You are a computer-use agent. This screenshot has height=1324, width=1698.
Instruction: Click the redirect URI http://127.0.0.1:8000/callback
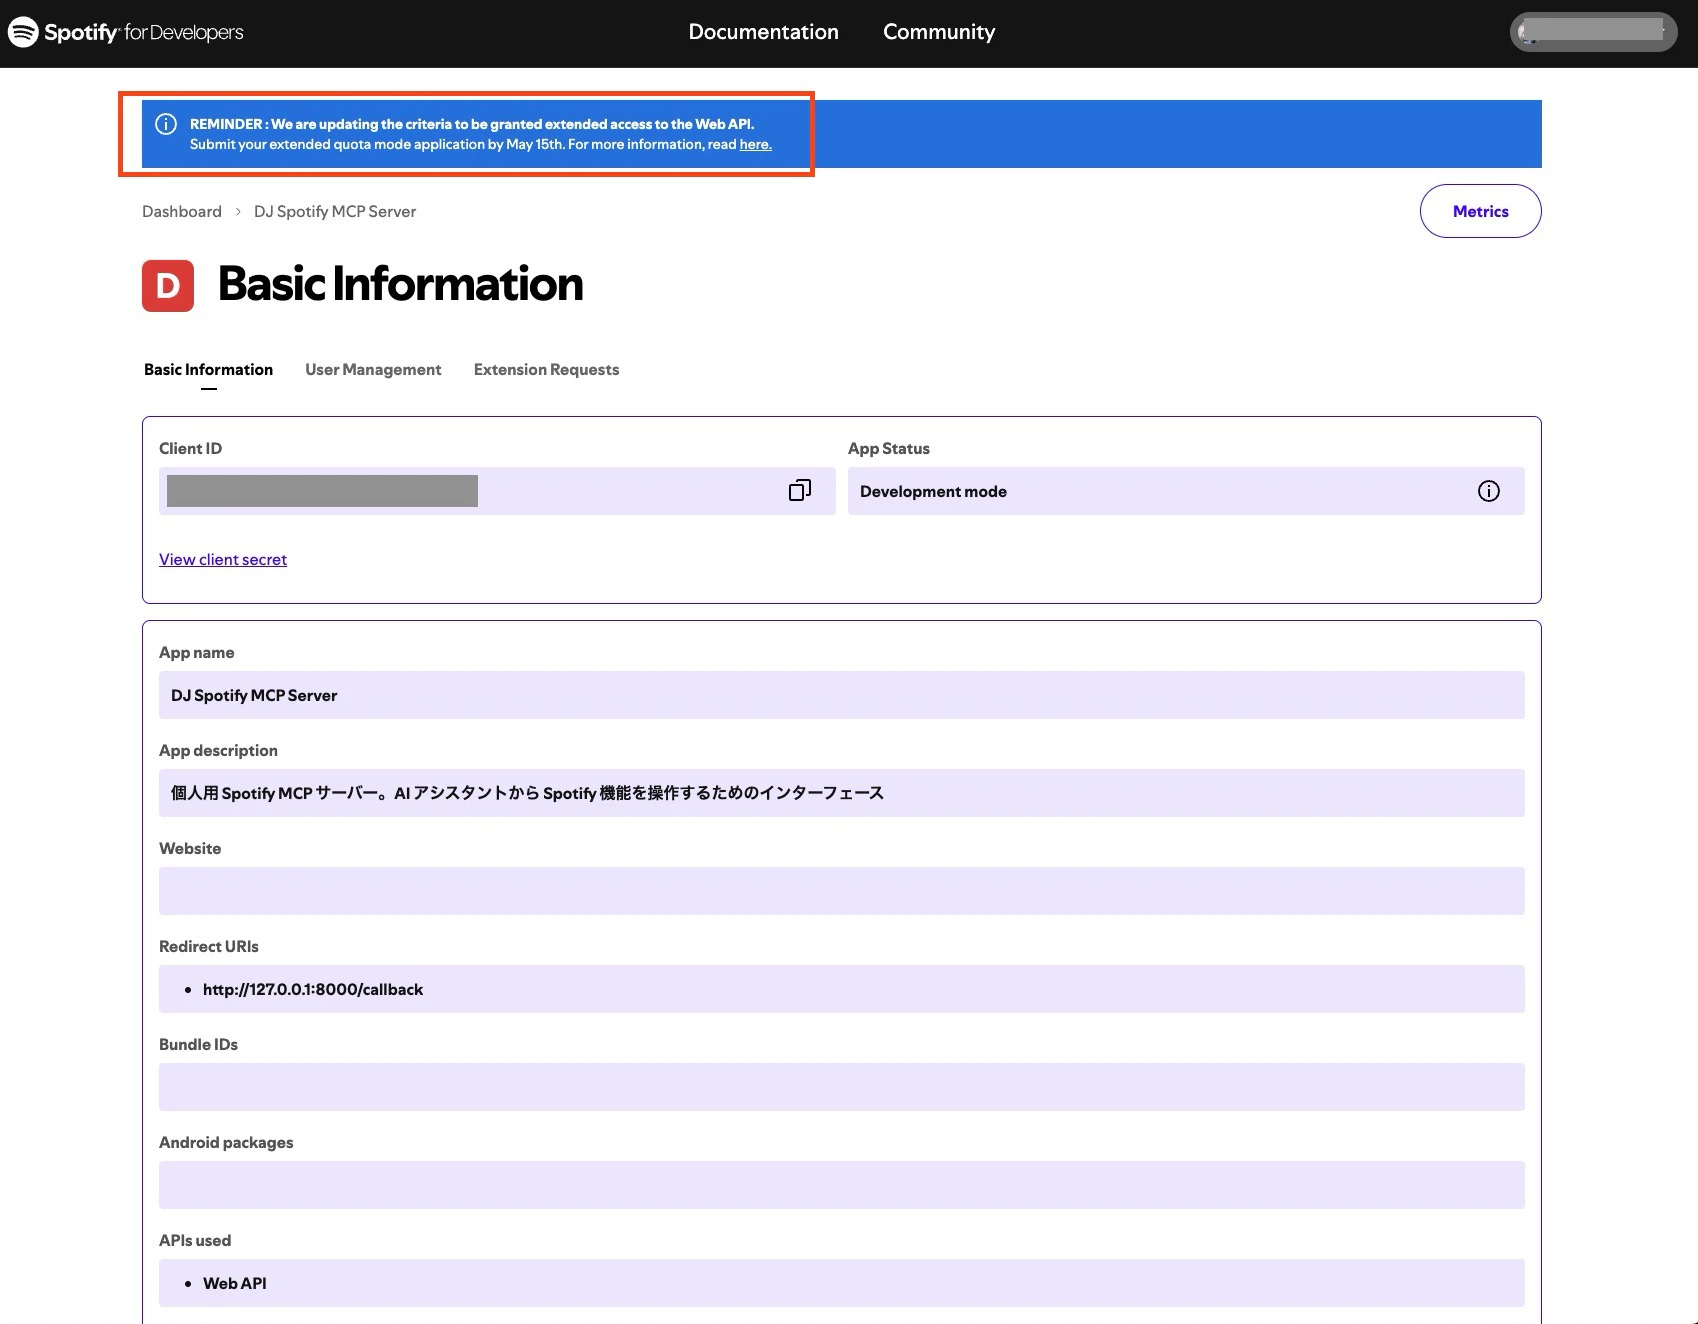click(x=313, y=989)
